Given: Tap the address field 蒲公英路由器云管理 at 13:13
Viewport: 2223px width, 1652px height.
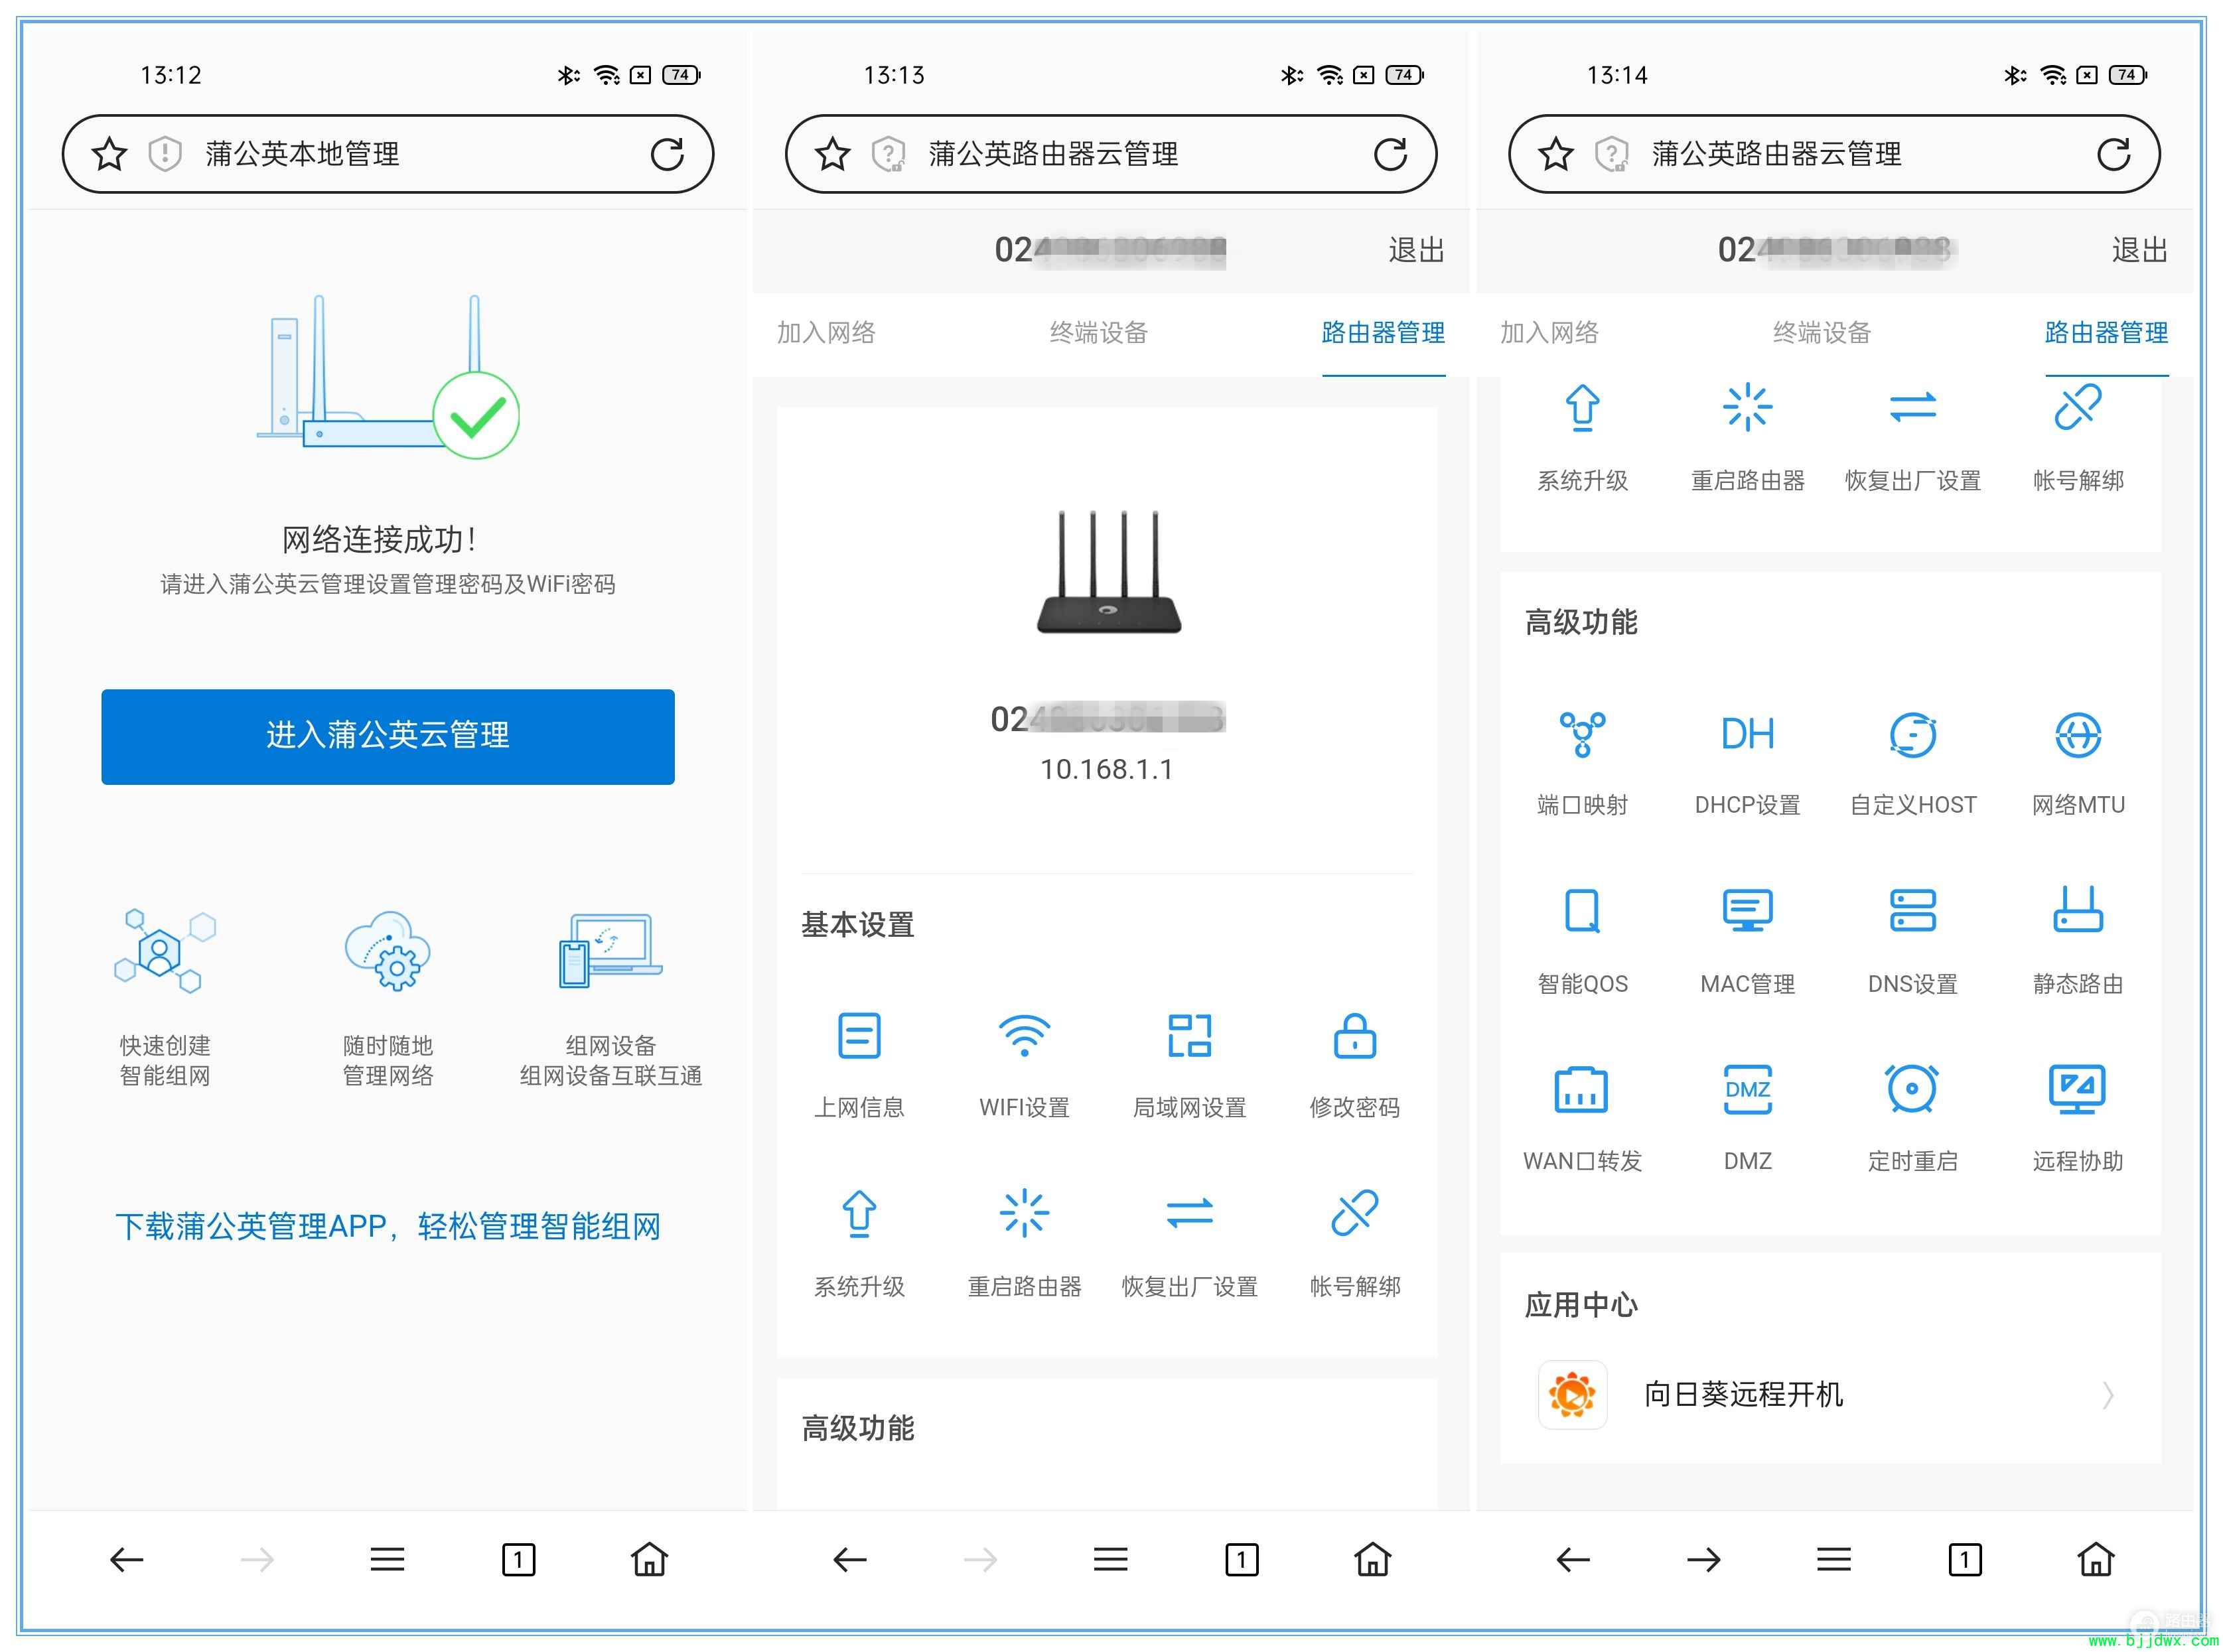Looking at the screenshot, I should point(1111,154).
